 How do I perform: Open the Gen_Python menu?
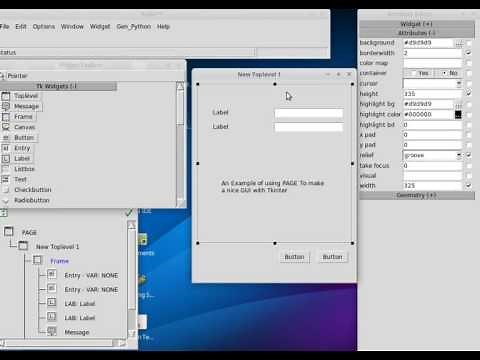tap(134, 26)
